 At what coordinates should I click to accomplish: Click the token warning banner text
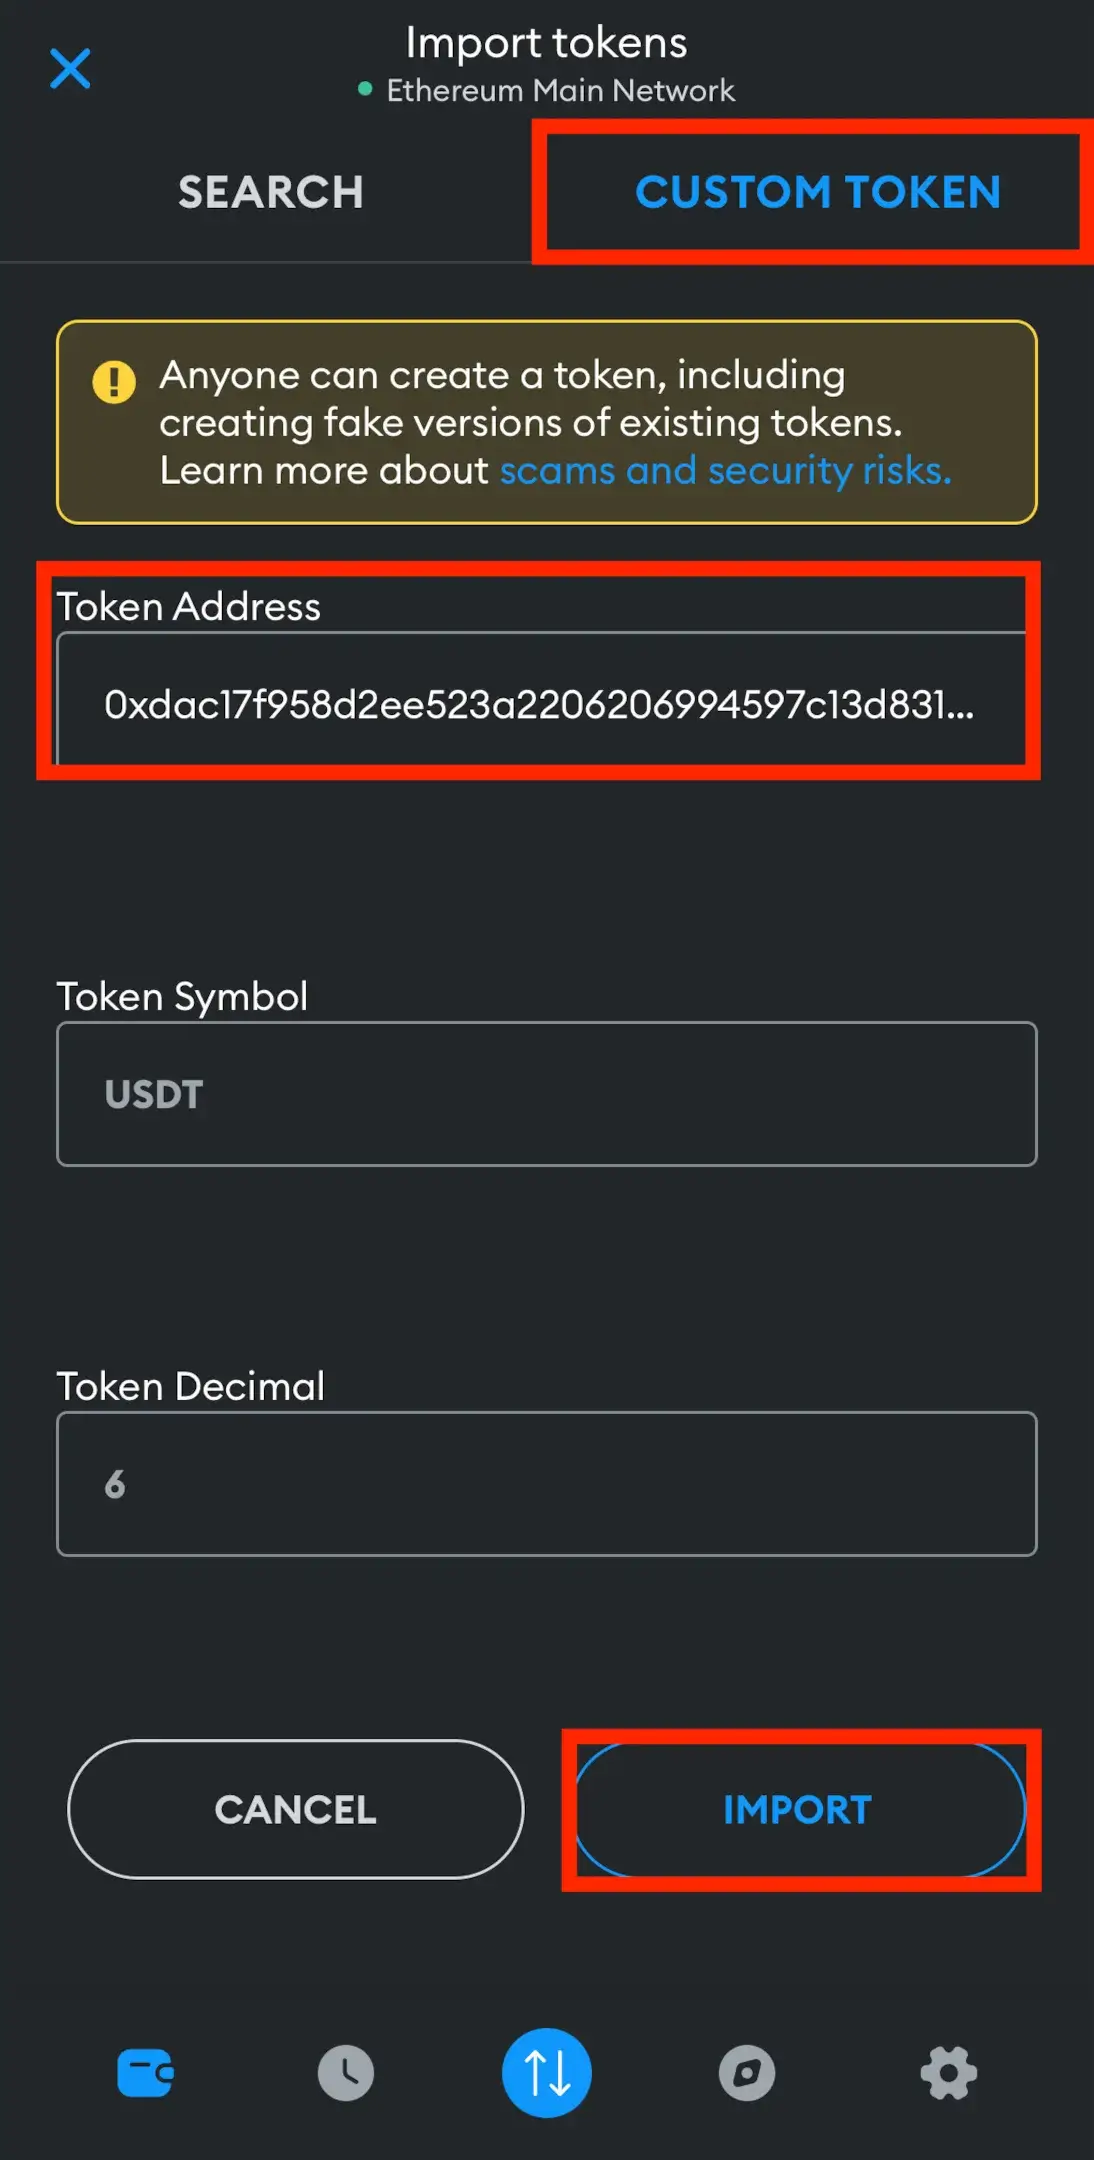(555, 422)
